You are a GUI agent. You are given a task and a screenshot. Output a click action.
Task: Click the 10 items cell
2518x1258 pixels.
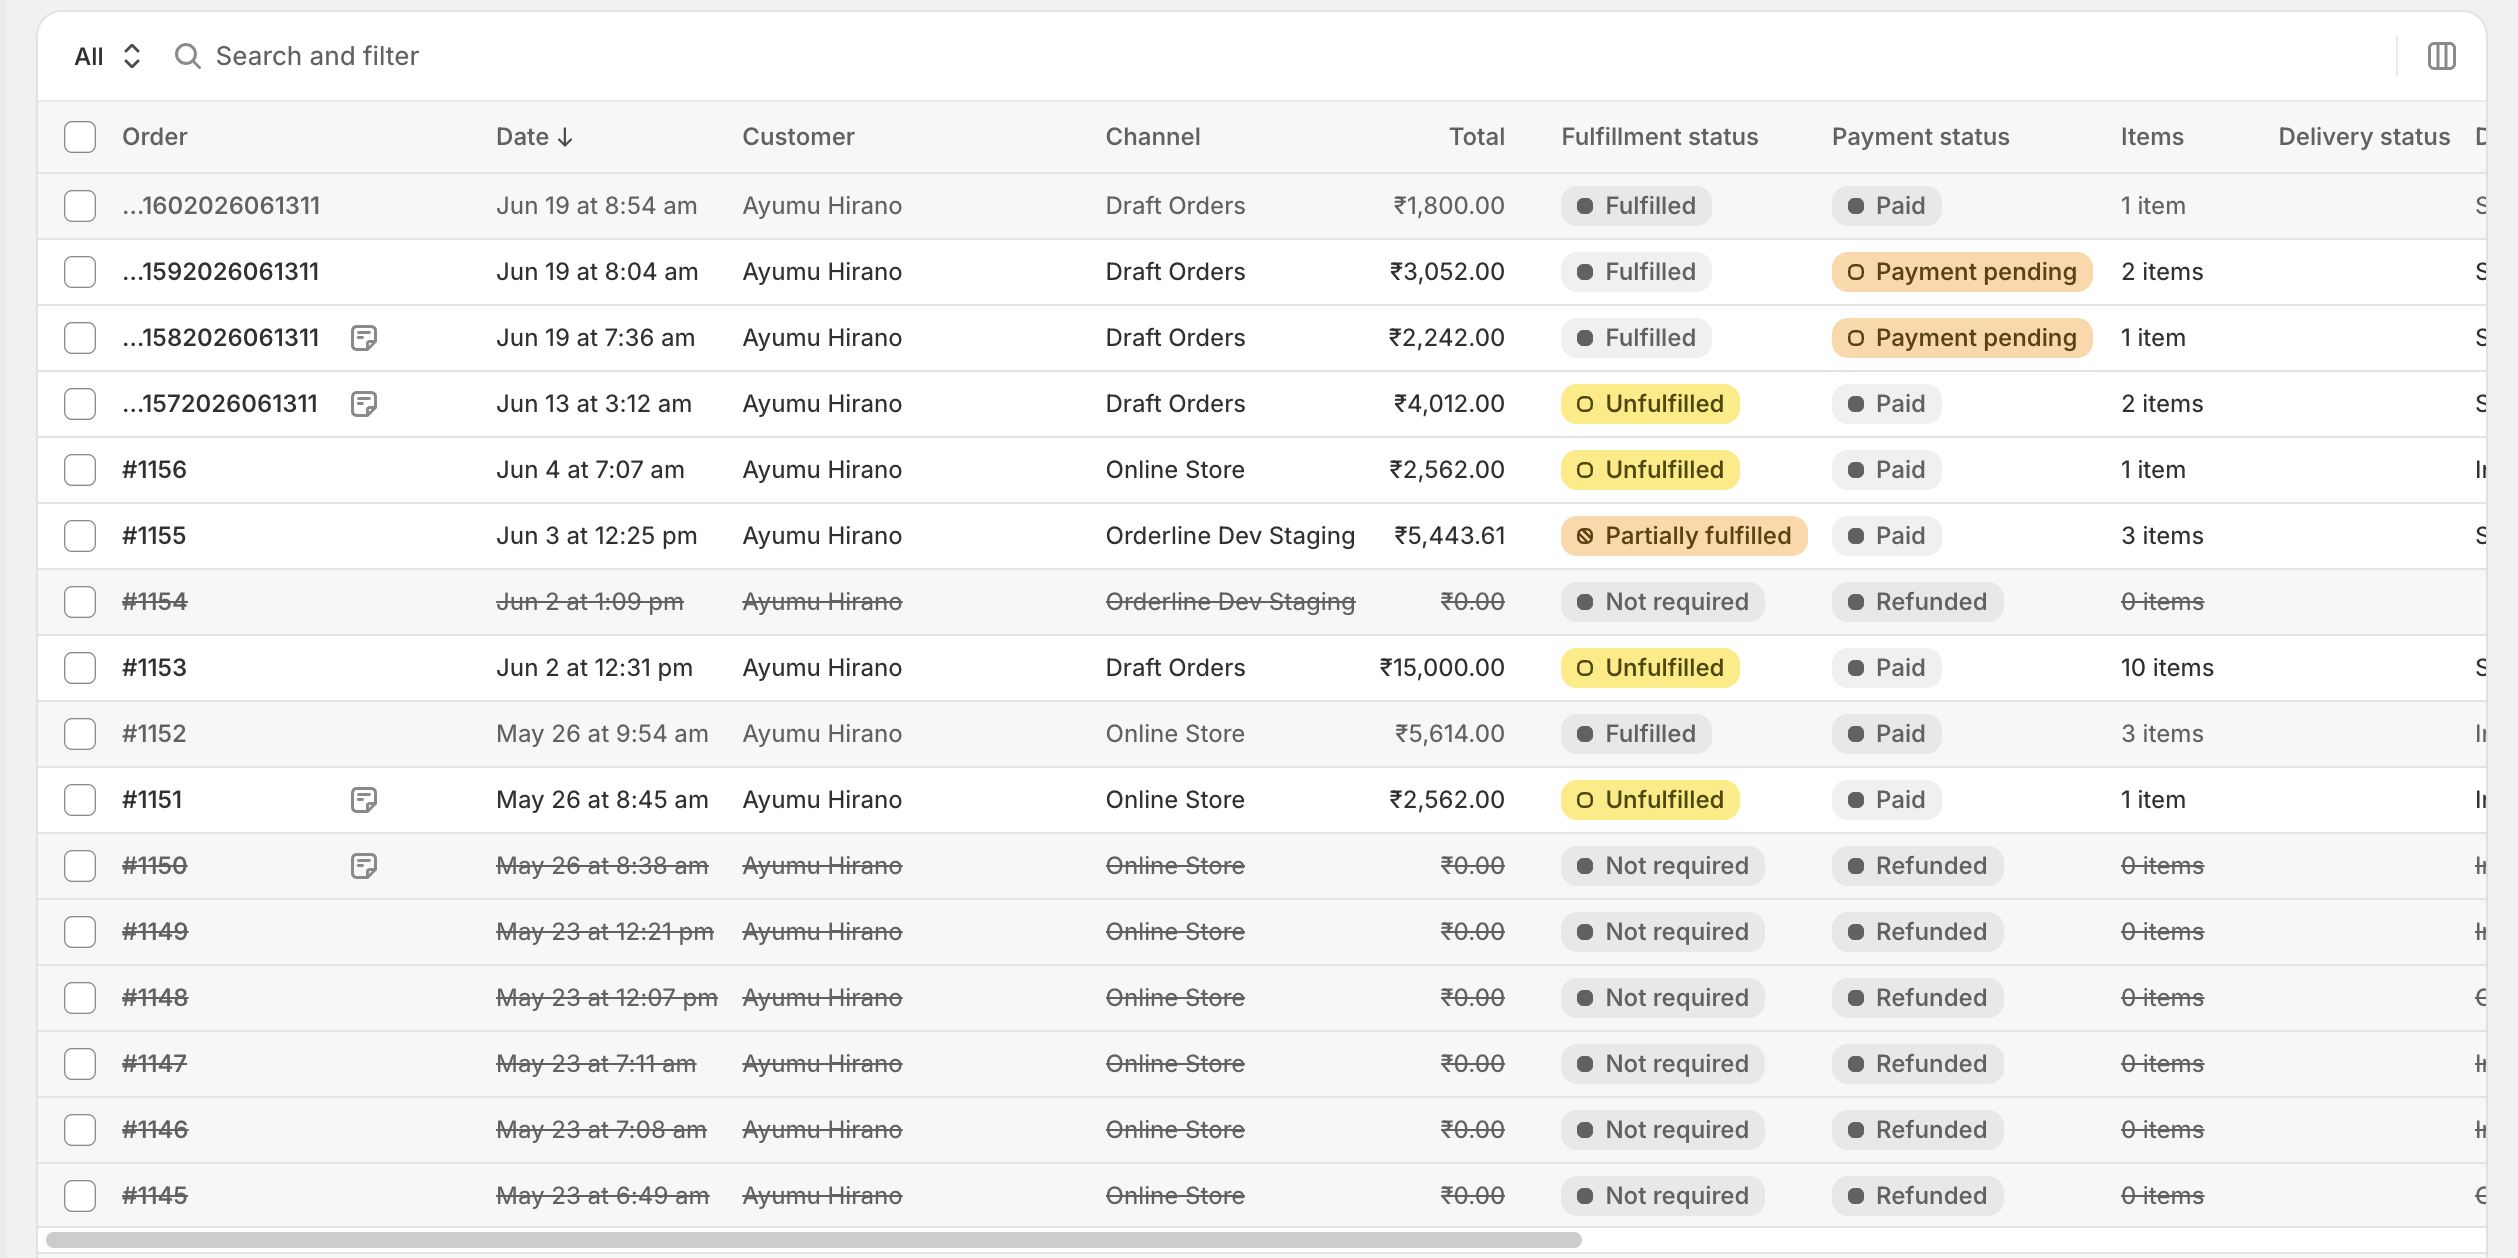(x=2168, y=668)
